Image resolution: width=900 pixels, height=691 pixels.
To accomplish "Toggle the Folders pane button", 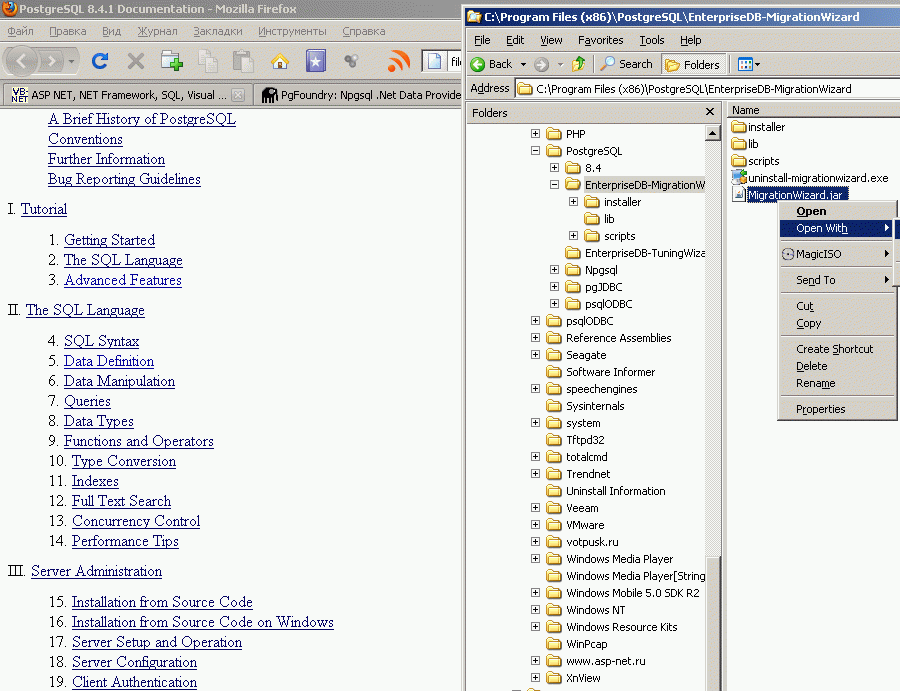I will 693,64.
